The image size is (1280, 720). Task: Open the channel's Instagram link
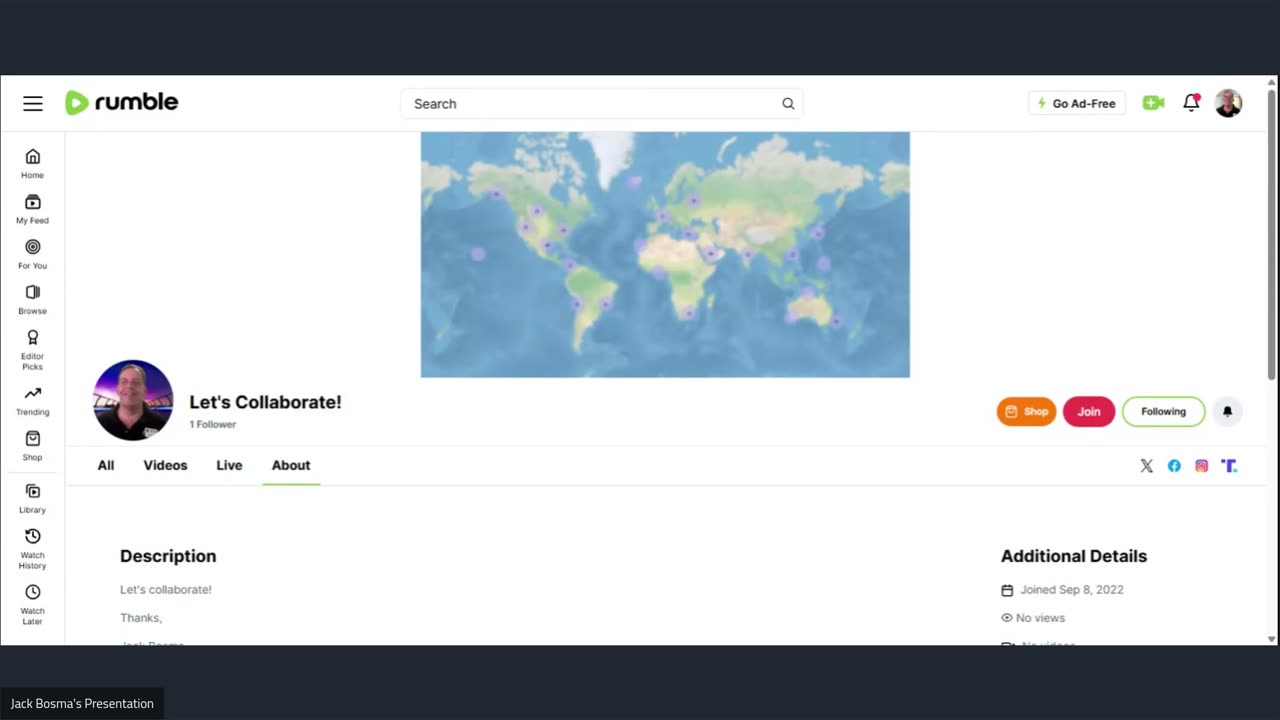pyautogui.click(x=1202, y=466)
